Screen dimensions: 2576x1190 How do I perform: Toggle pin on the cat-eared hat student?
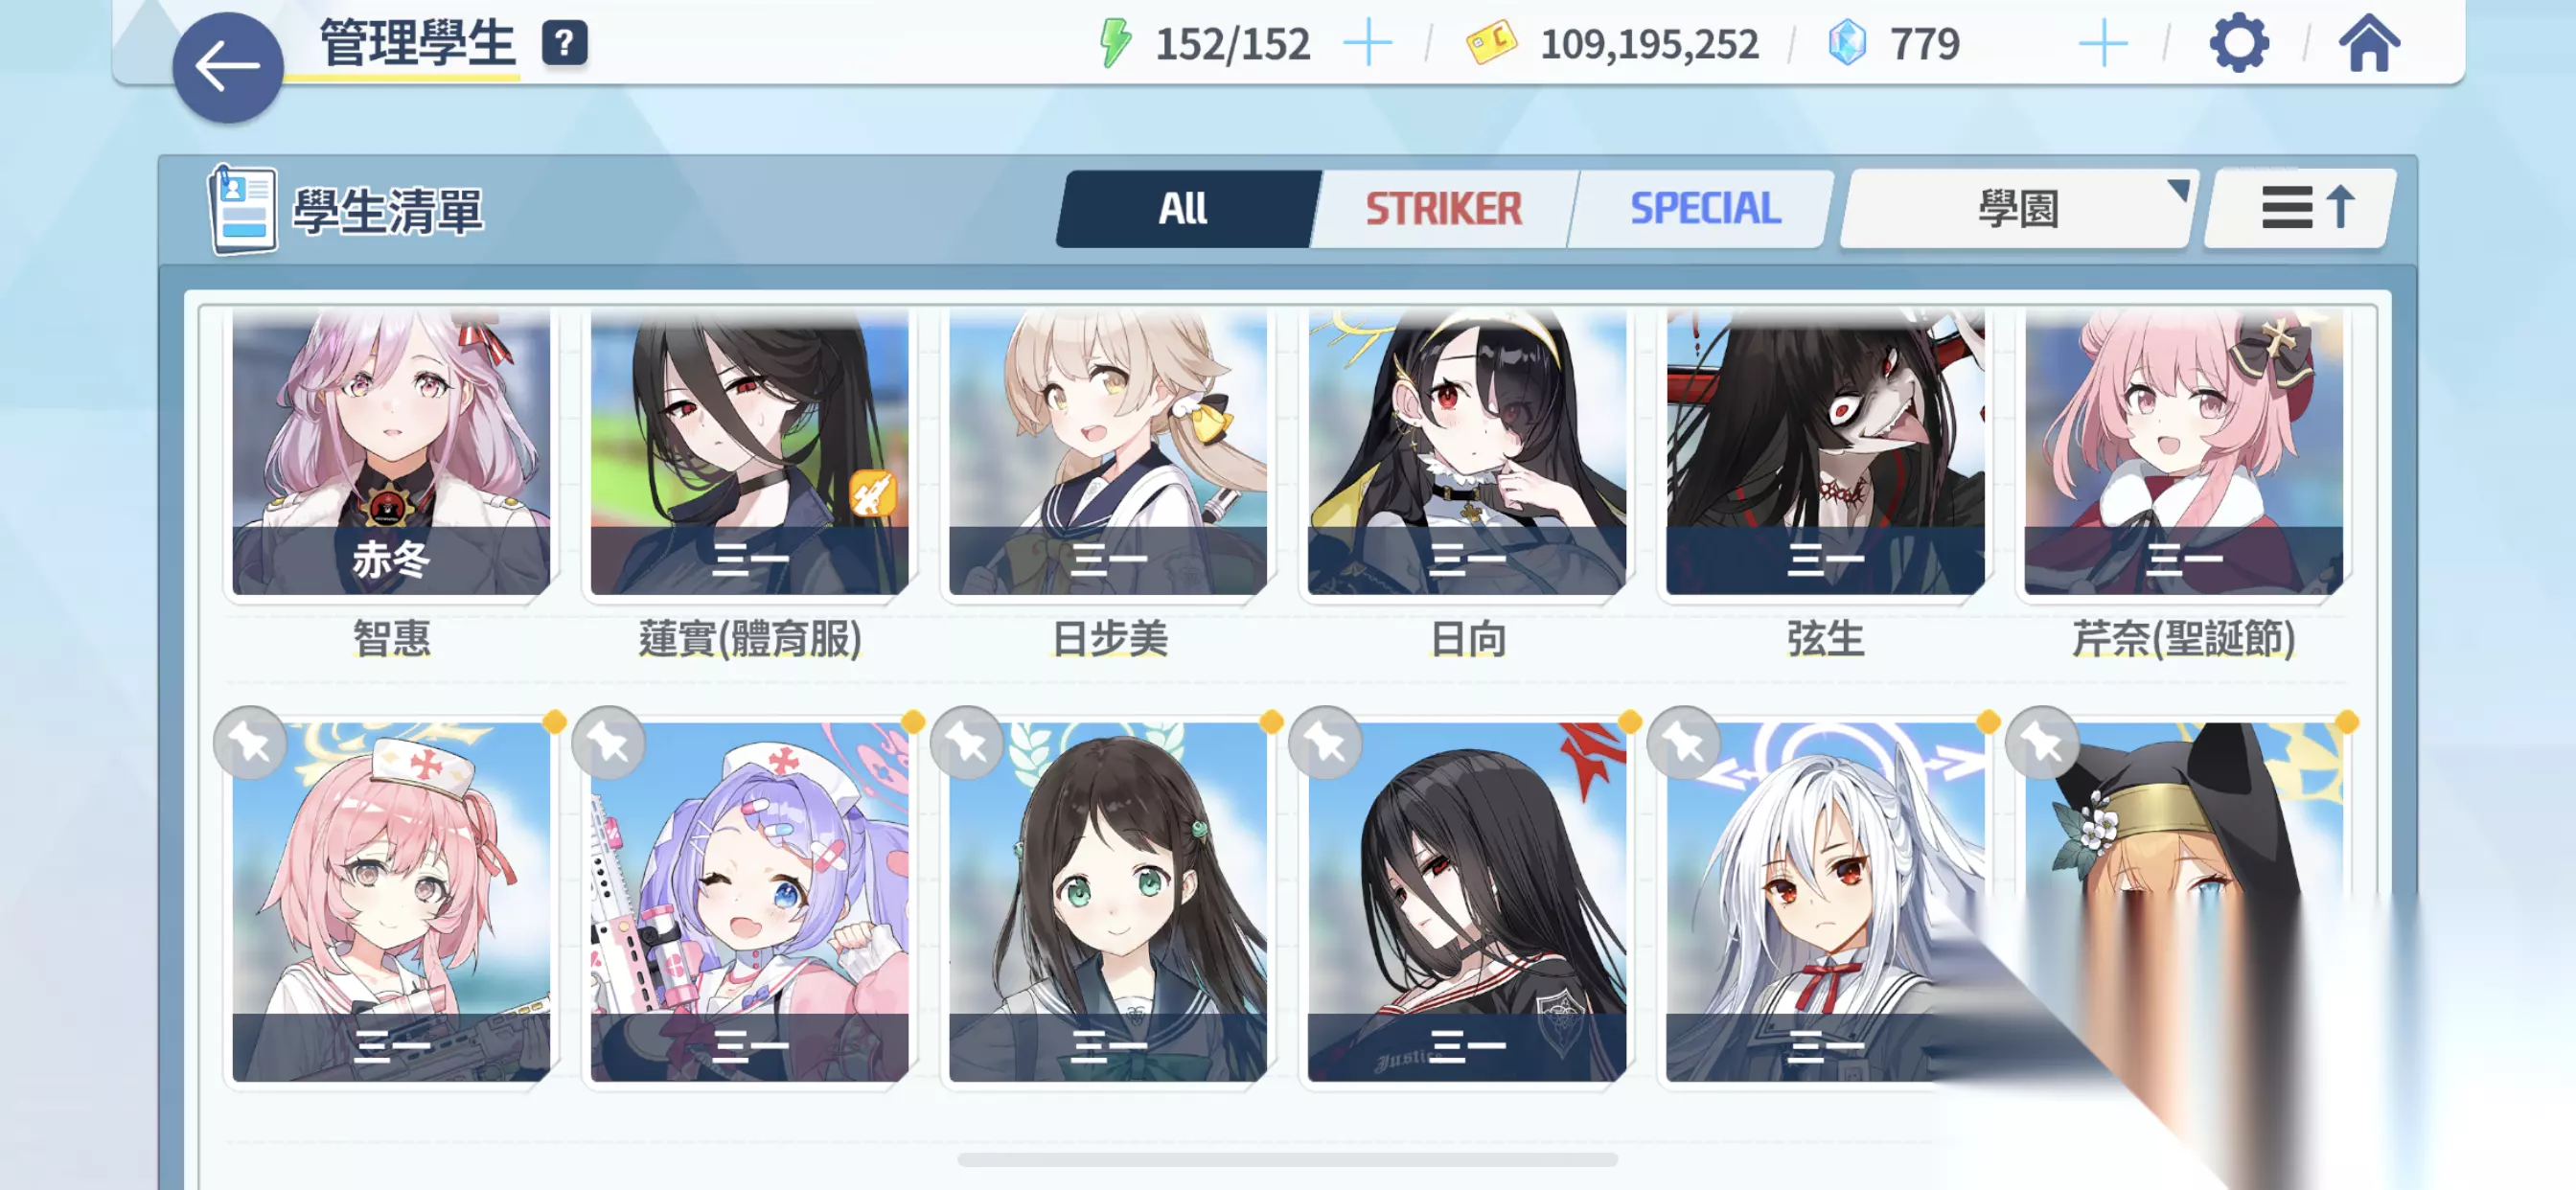point(2042,743)
